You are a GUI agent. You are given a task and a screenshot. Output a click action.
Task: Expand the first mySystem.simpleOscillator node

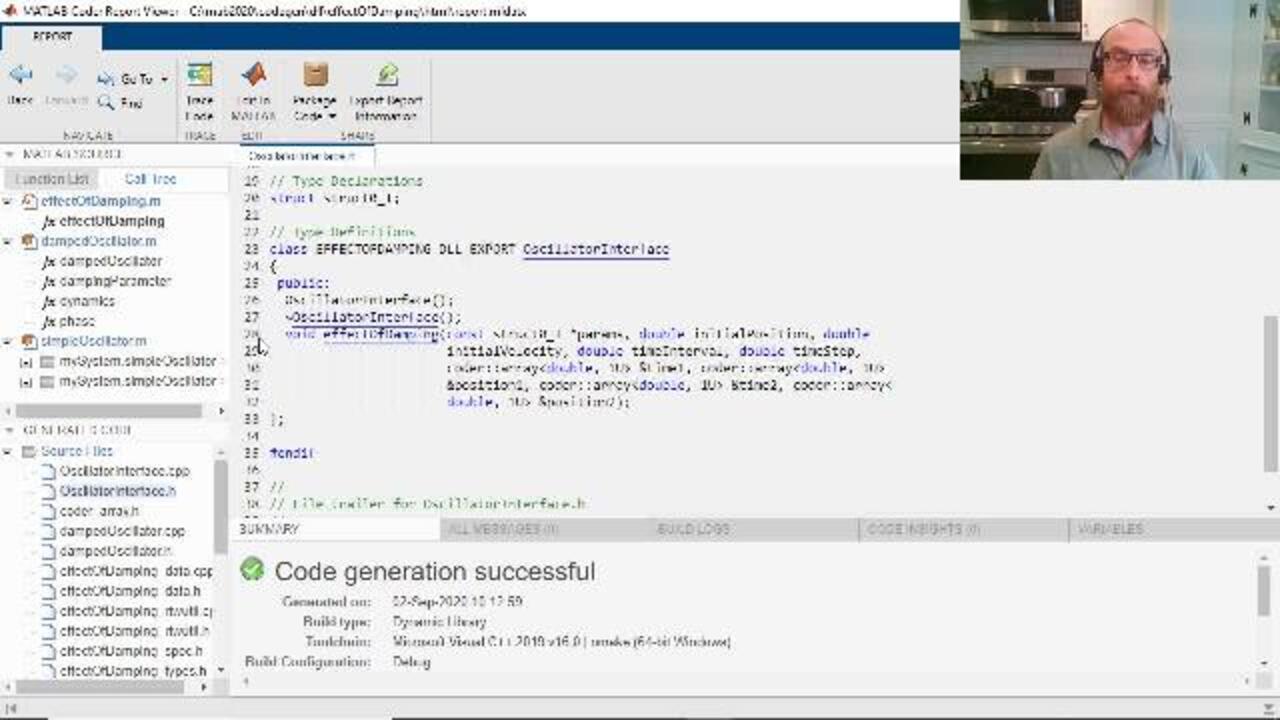pos(25,361)
